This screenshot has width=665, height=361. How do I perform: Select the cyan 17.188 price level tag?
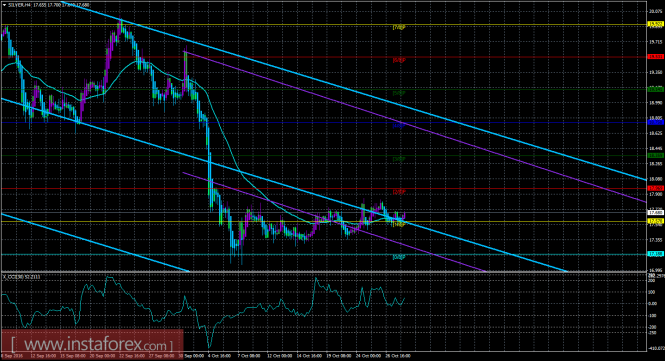(656, 254)
